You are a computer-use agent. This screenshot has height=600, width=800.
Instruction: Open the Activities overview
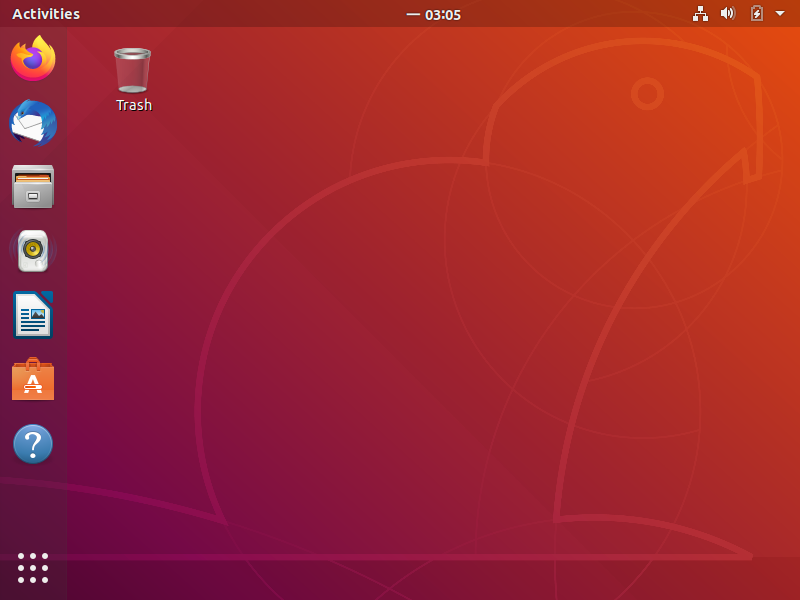click(x=46, y=14)
